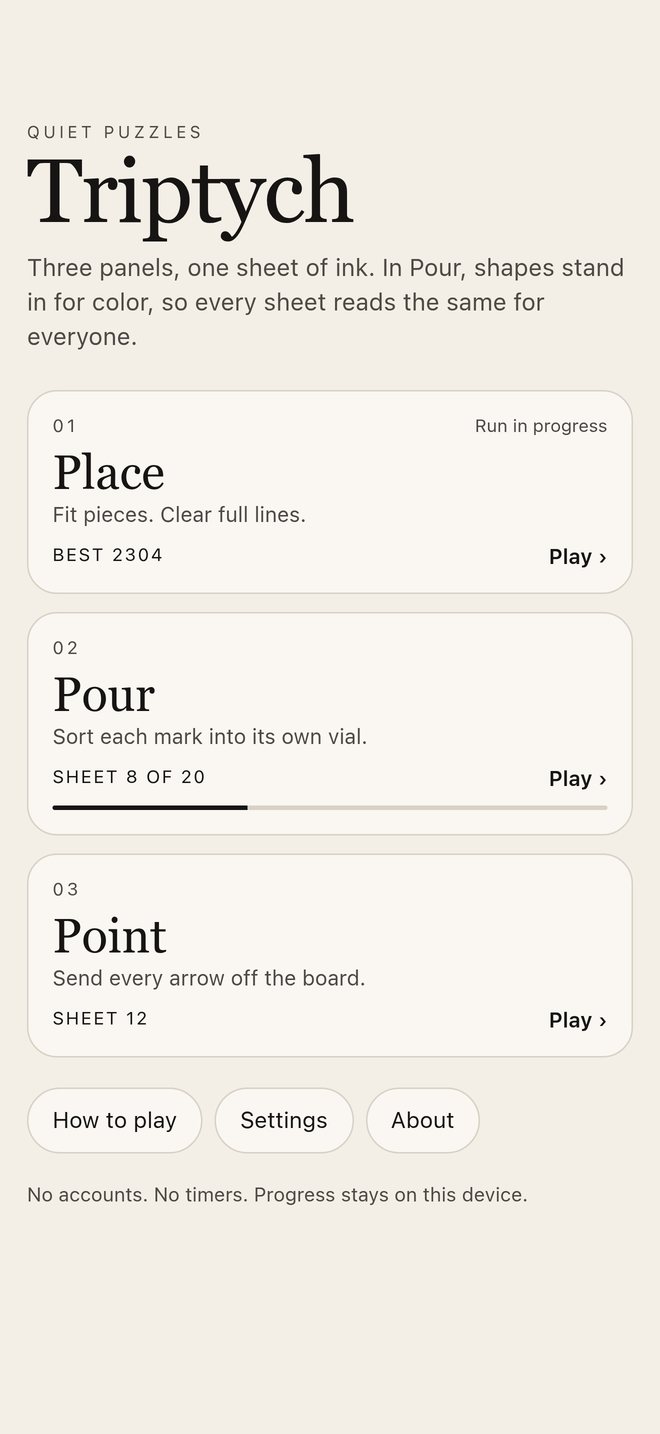Select the Pour game title
Image resolution: width=660 pixels, height=1434 pixels.
point(104,694)
